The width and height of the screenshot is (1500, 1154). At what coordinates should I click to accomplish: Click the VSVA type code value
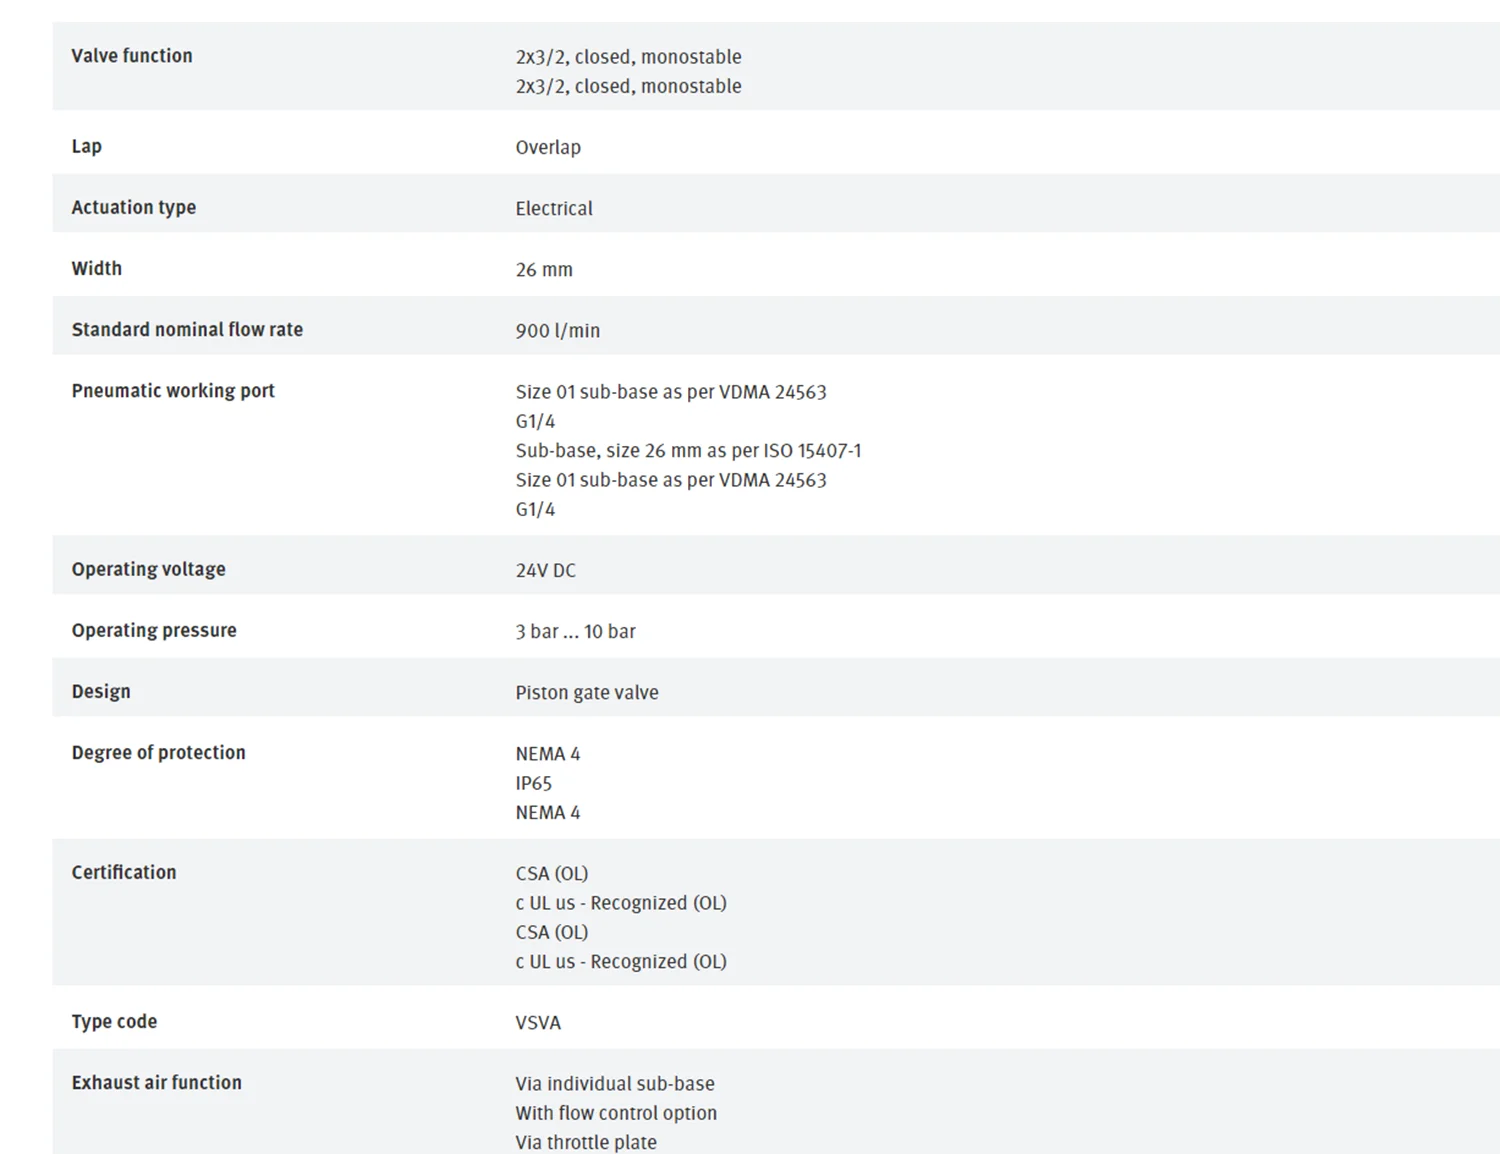coord(538,1023)
